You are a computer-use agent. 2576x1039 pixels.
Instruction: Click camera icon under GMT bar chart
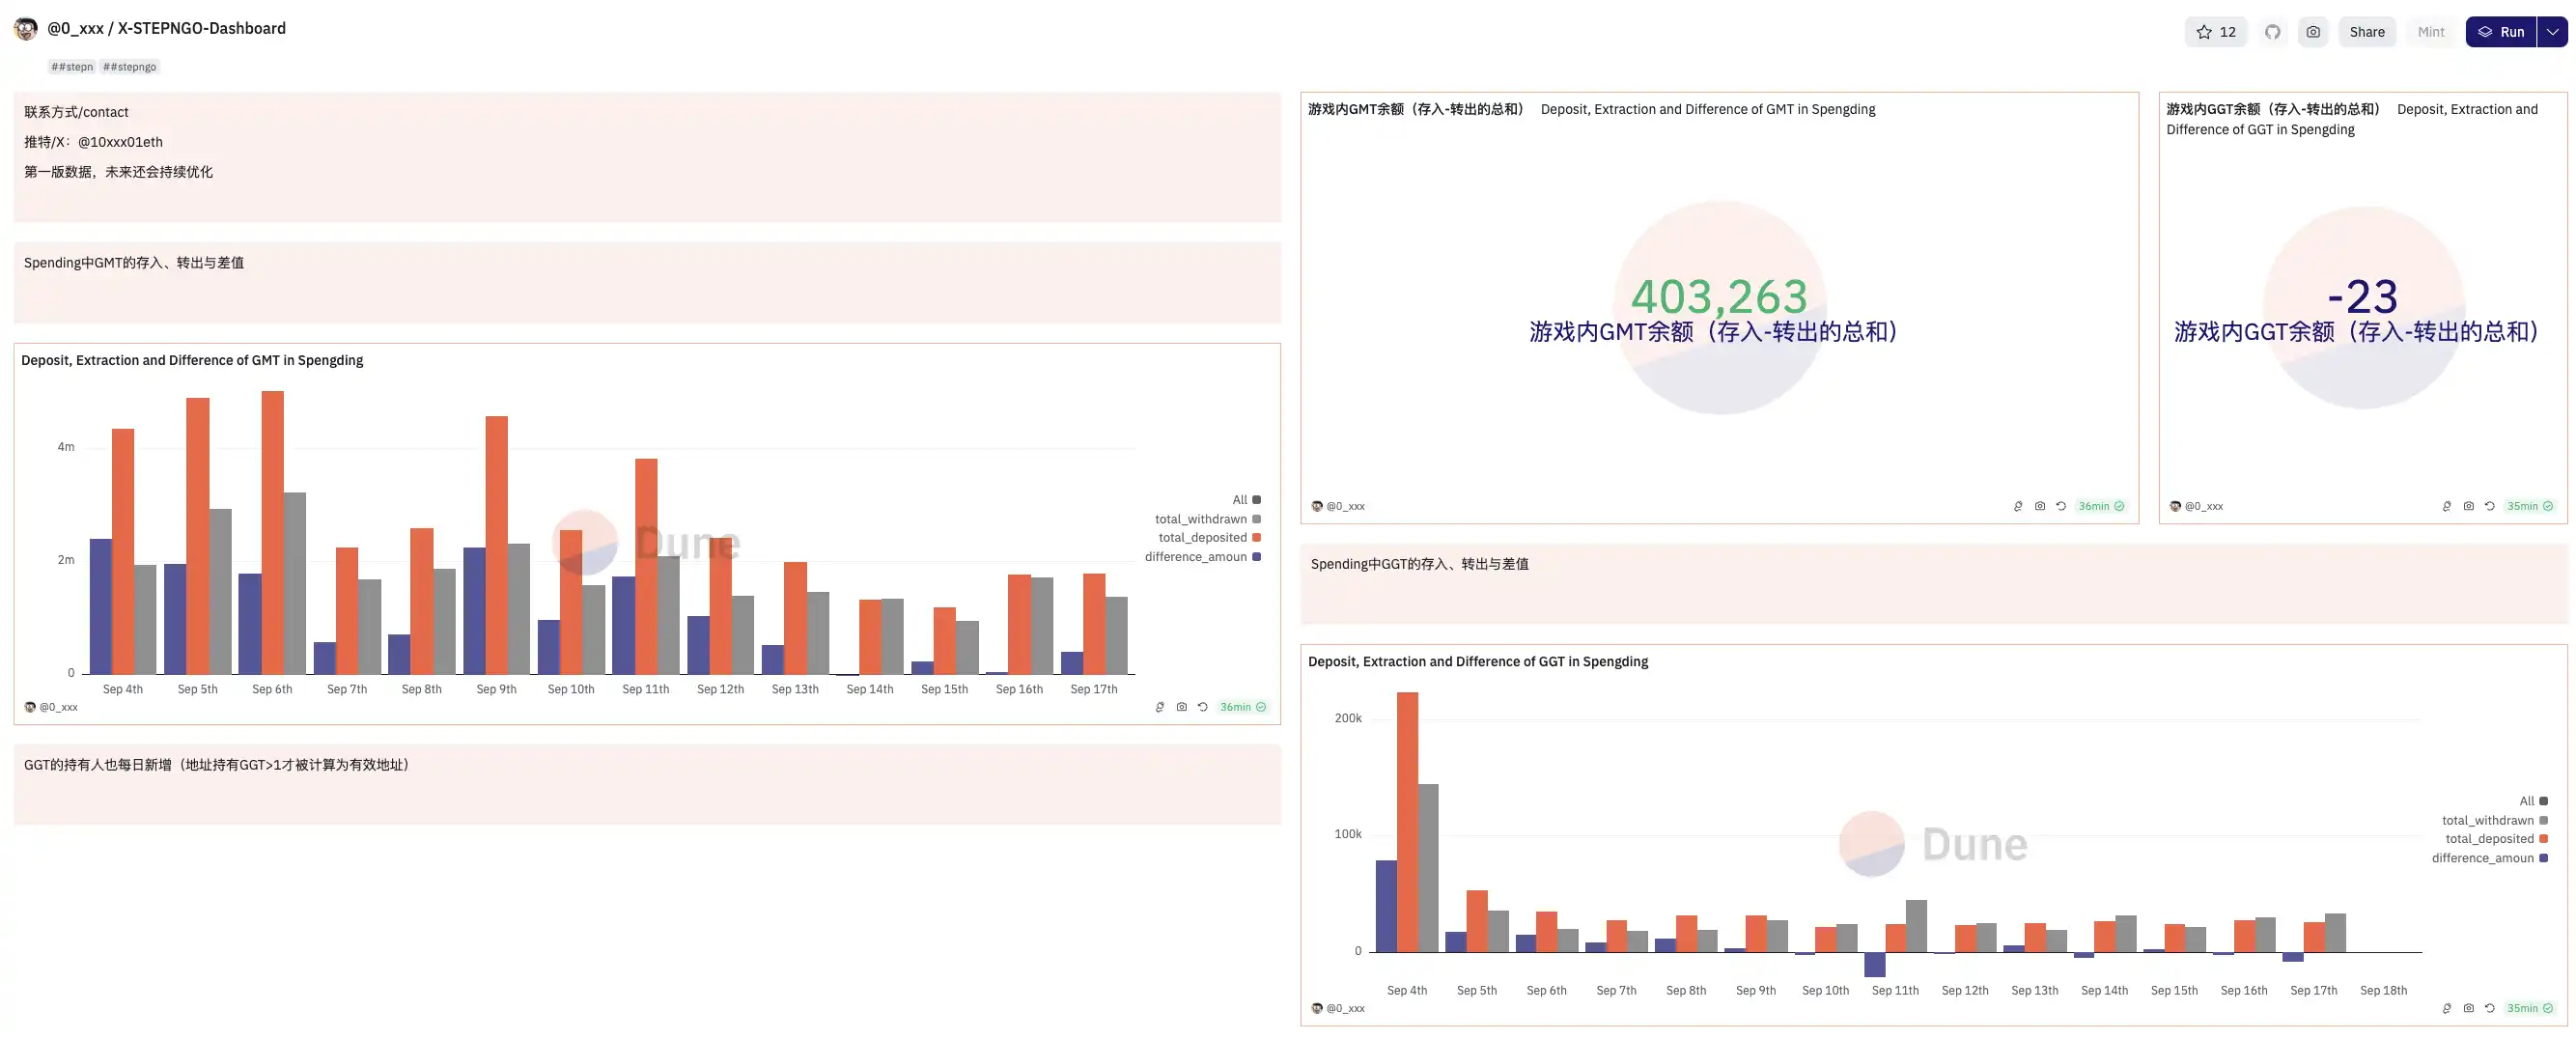[x=1182, y=707]
